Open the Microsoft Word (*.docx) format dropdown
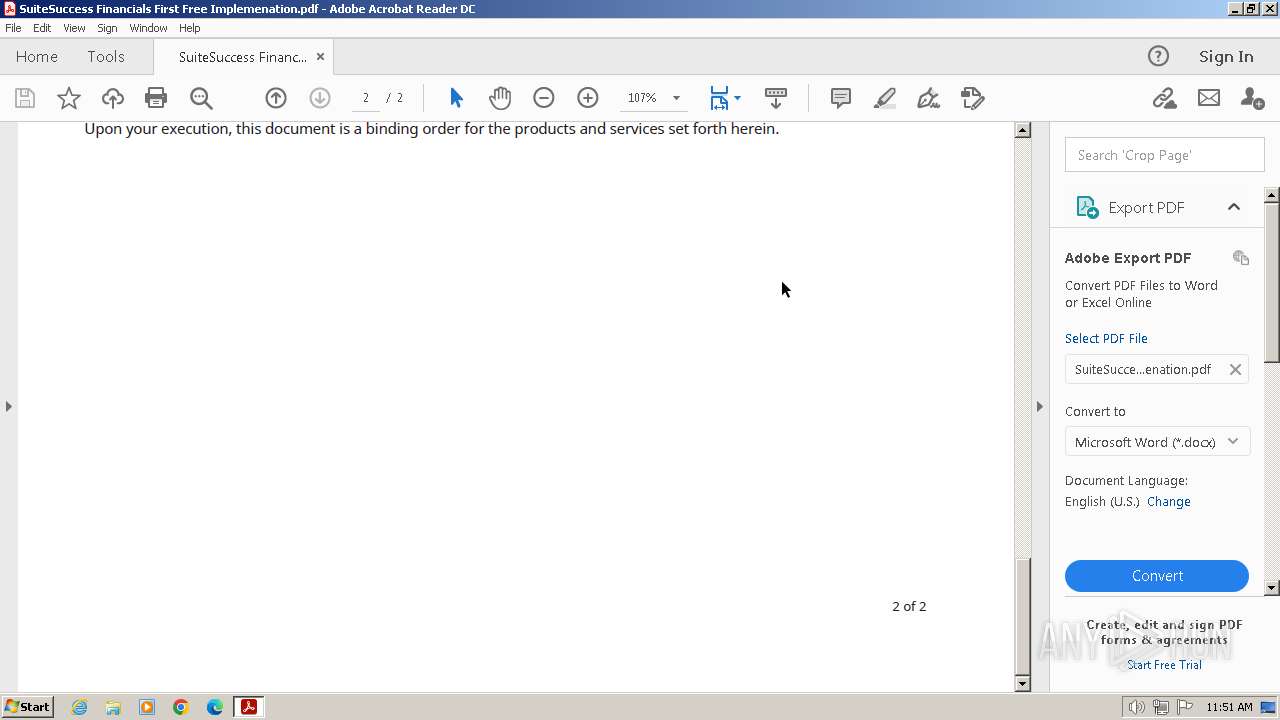The image size is (1280, 720). click(x=1157, y=442)
